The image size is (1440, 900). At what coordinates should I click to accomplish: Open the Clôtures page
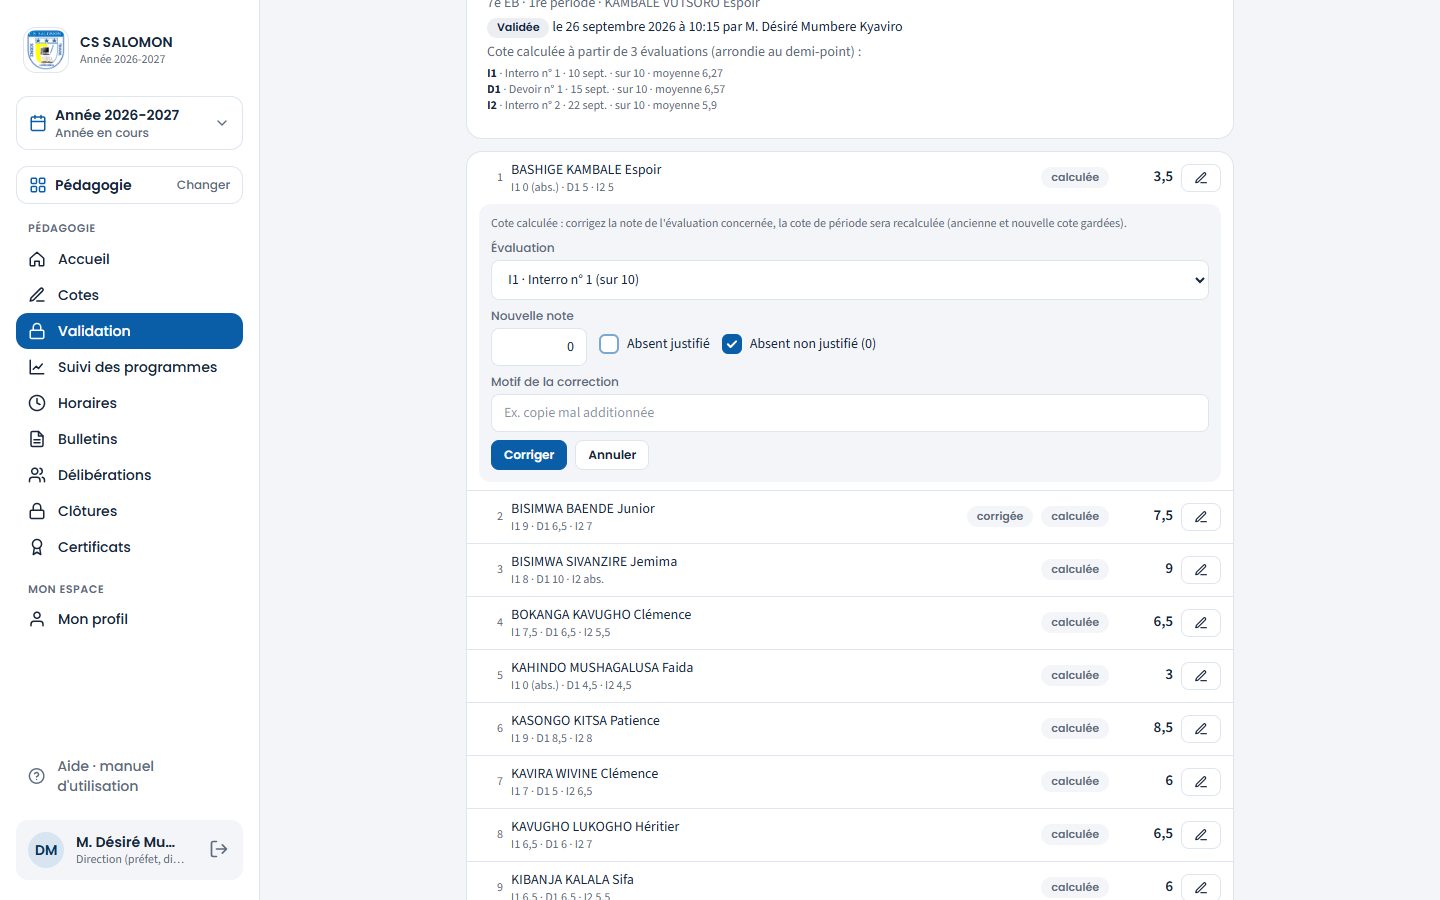(x=129, y=511)
